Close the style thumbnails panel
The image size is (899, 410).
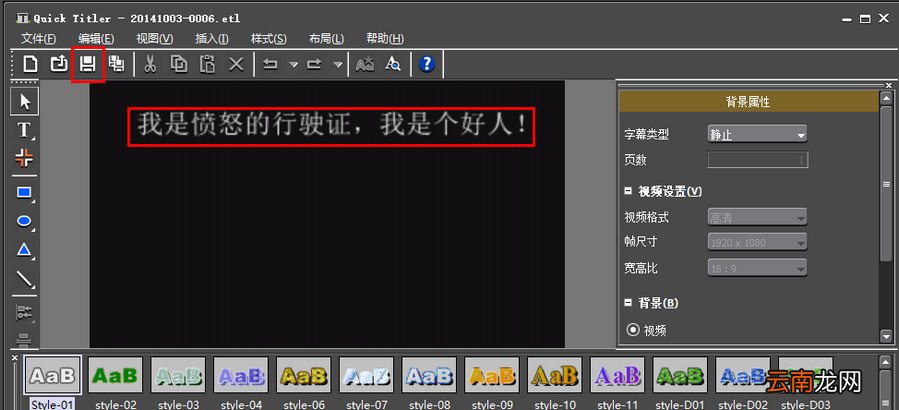(15, 358)
